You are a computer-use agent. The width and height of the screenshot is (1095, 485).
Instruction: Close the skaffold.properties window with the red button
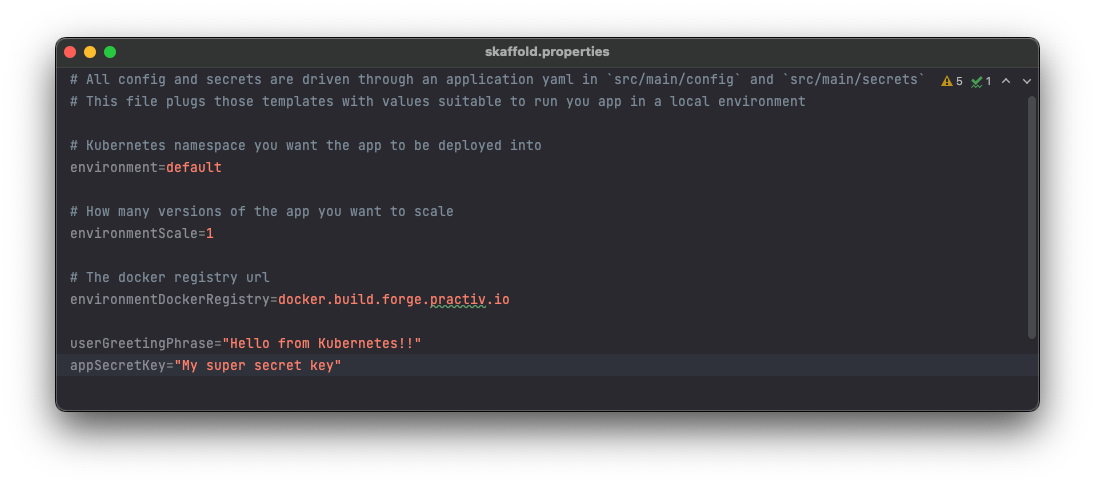coord(70,52)
